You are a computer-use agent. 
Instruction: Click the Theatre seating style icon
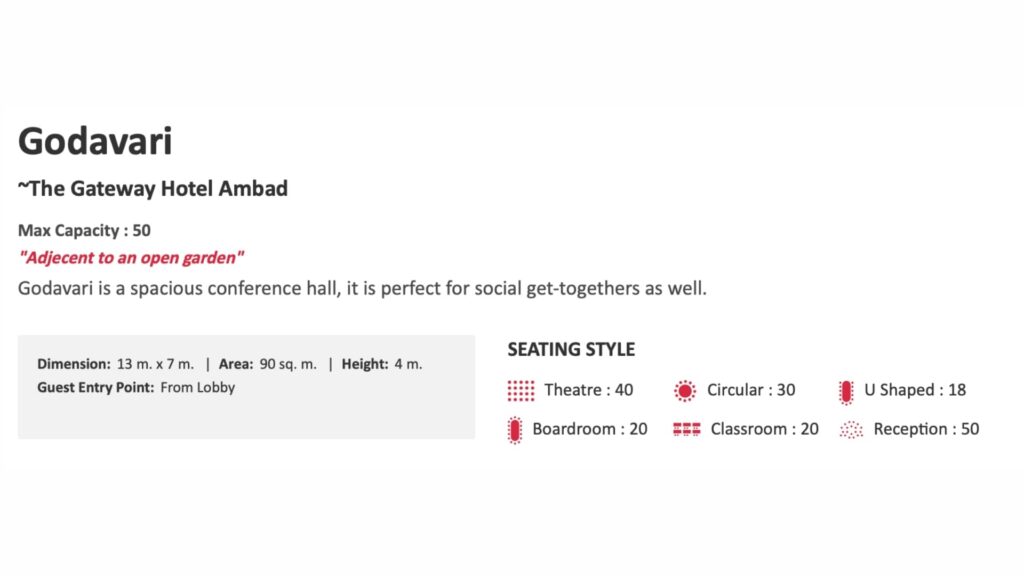[x=521, y=390]
